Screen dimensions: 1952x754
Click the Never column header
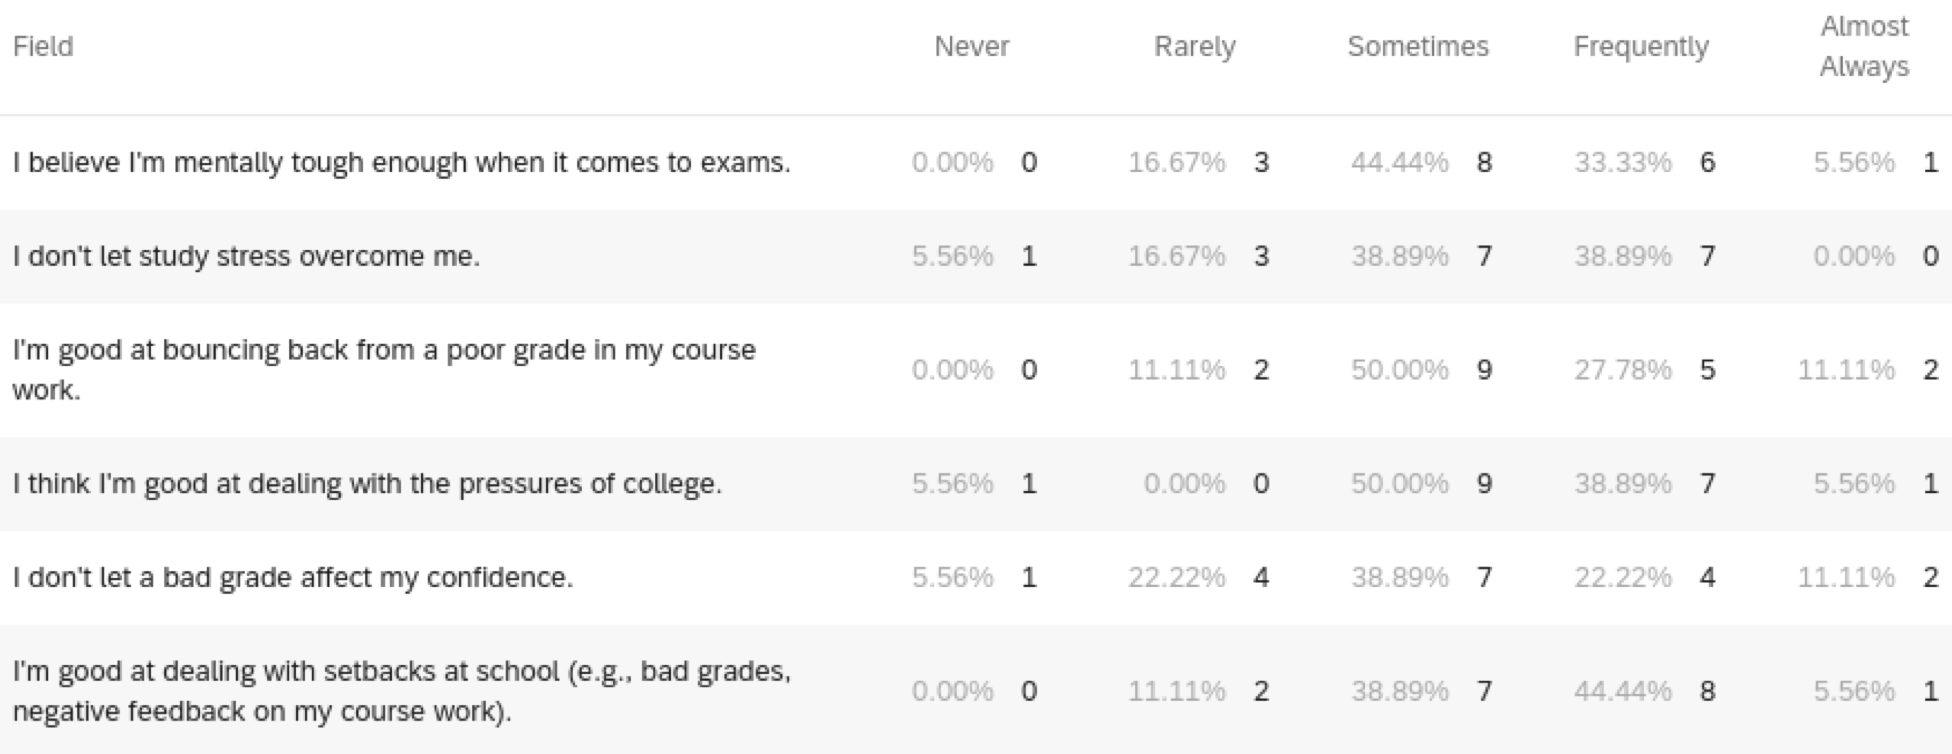[971, 47]
